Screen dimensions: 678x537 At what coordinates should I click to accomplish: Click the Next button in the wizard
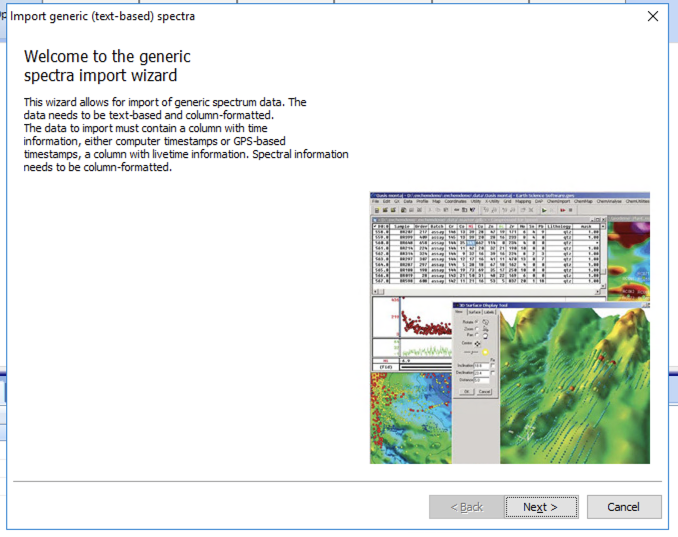tap(541, 507)
